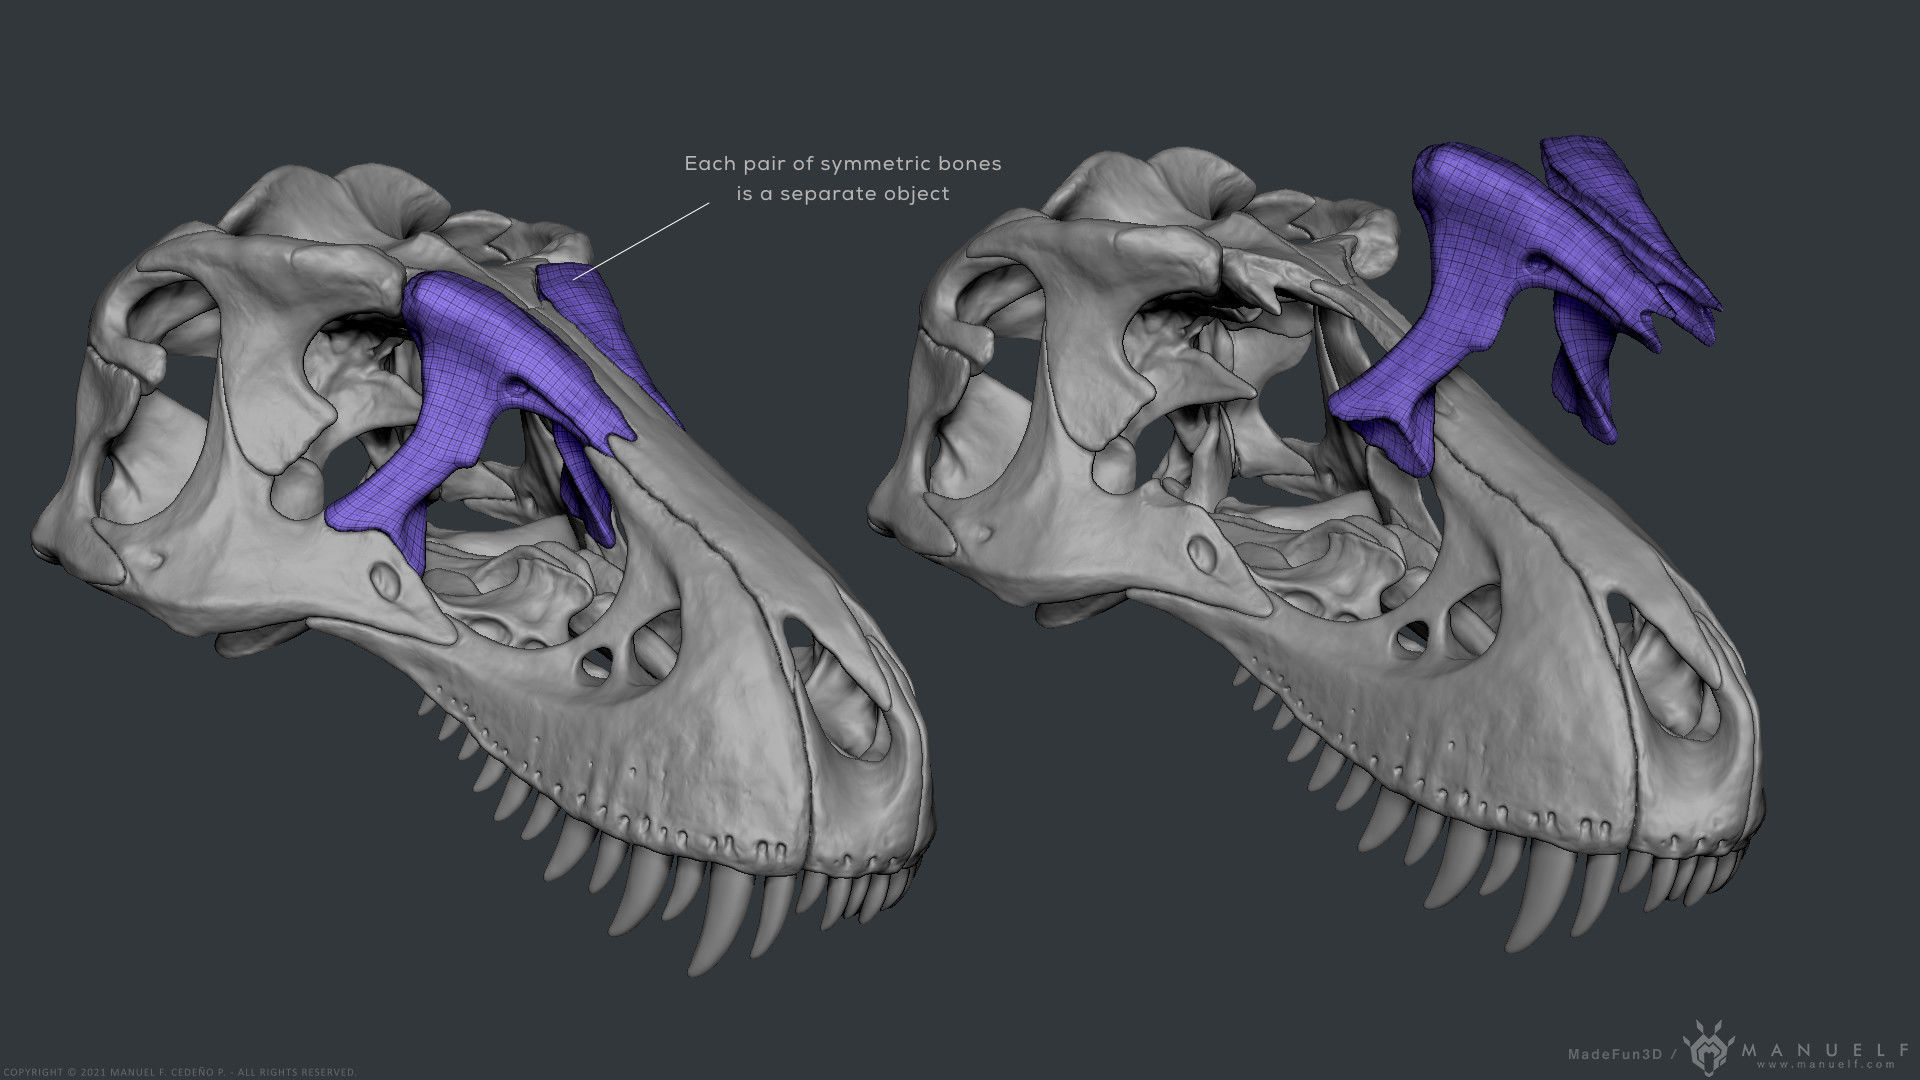Image resolution: width=1920 pixels, height=1080 pixels.
Task: Click the www.manuelf.com website text
Action: pyautogui.click(x=1826, y=1065)
